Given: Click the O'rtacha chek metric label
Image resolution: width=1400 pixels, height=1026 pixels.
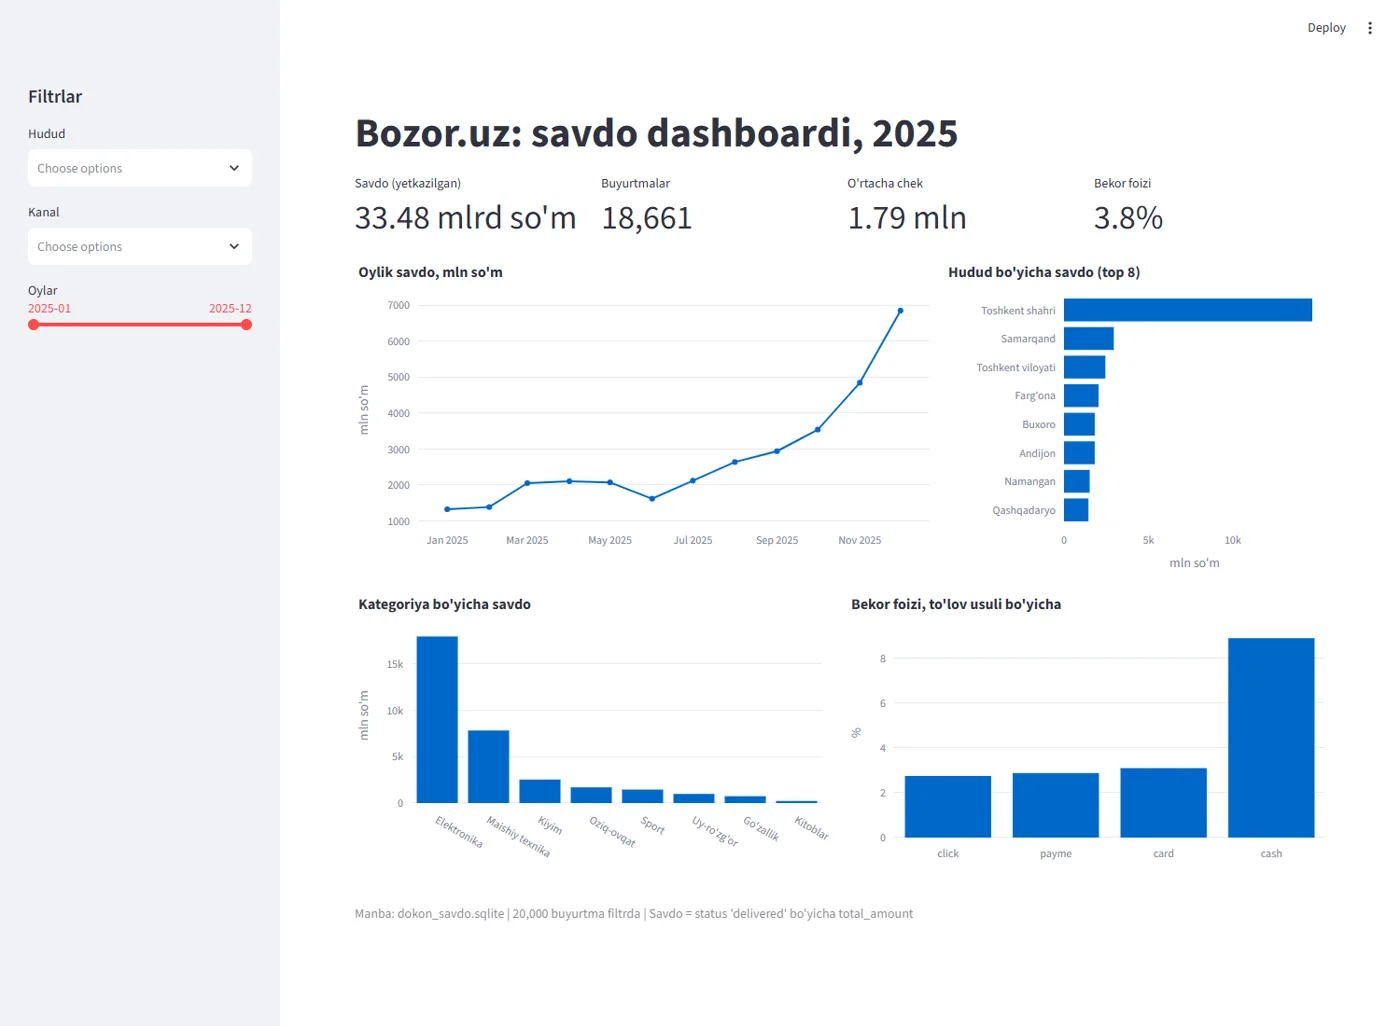Looking at the screenshot, I should (x=885, y=183).
